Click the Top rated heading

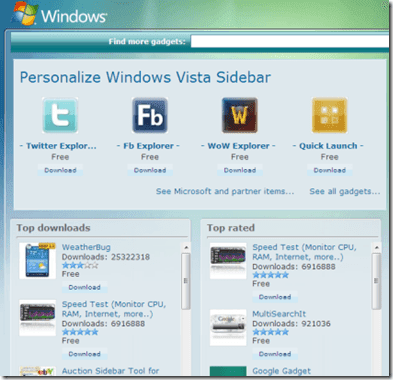[x=231, y=228]
